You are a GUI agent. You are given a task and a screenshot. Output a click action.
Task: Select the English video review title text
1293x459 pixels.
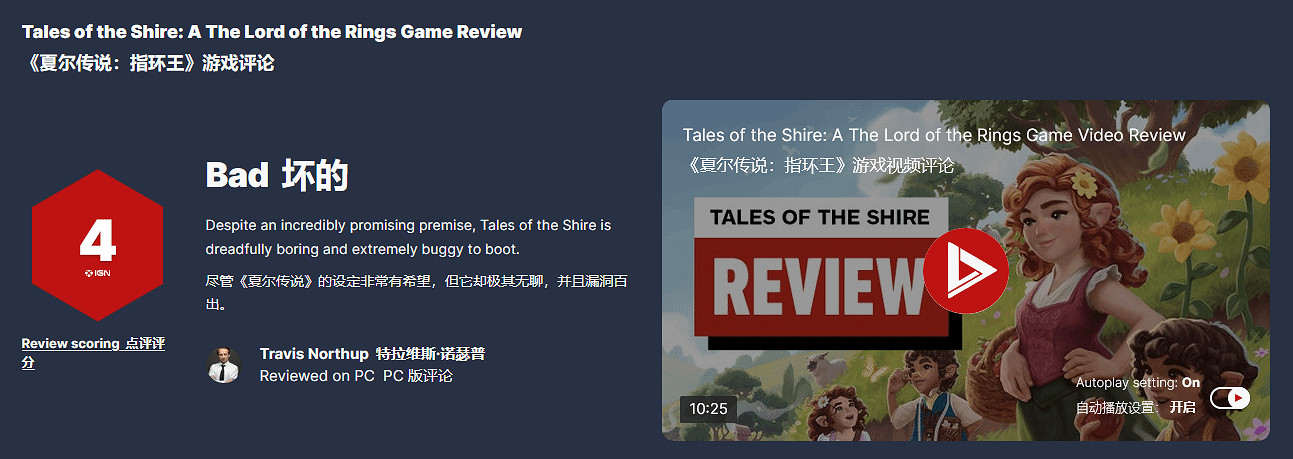point(934,135)
